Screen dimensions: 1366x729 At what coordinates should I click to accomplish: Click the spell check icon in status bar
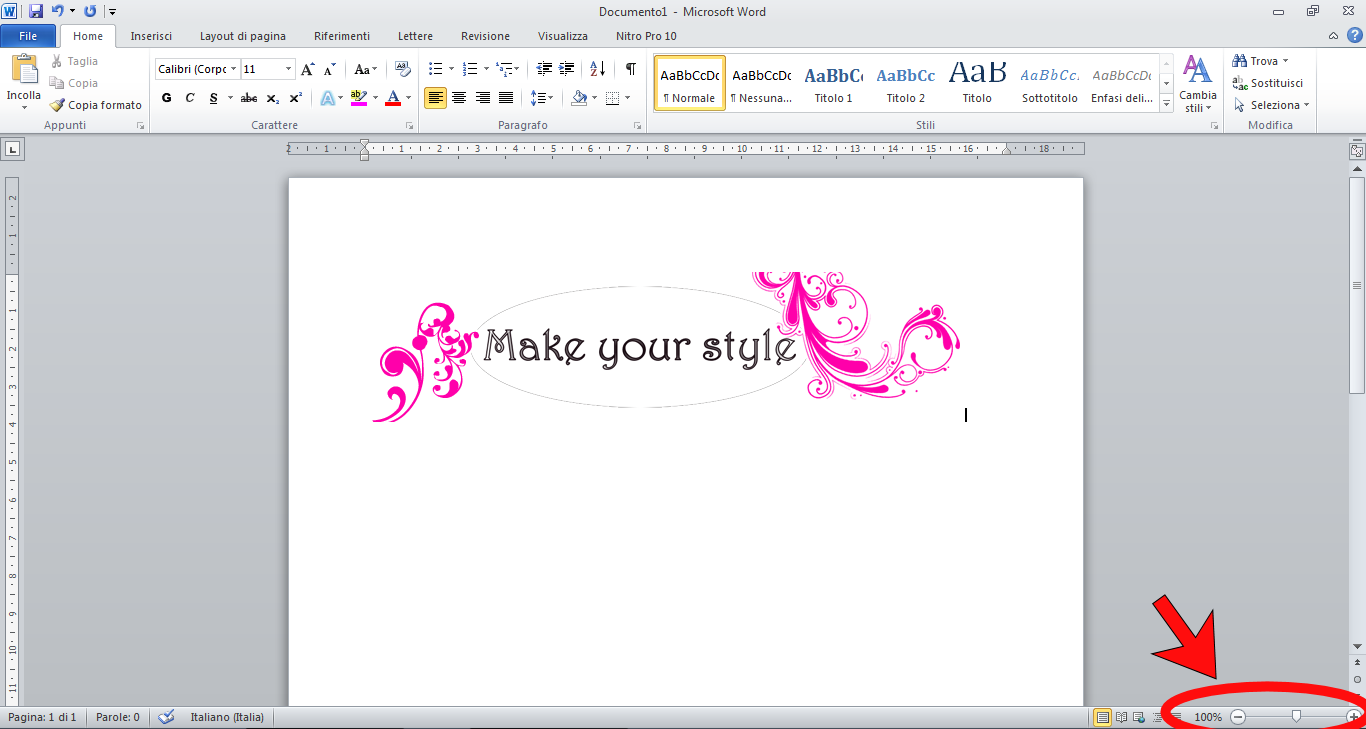coord(166,717)
